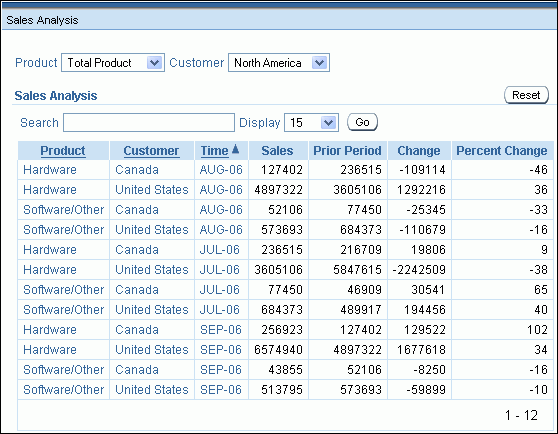Click the Prior Period column header
Image resolution: width=558 pixels, height=434 pixels.
[x=347, y=151]
